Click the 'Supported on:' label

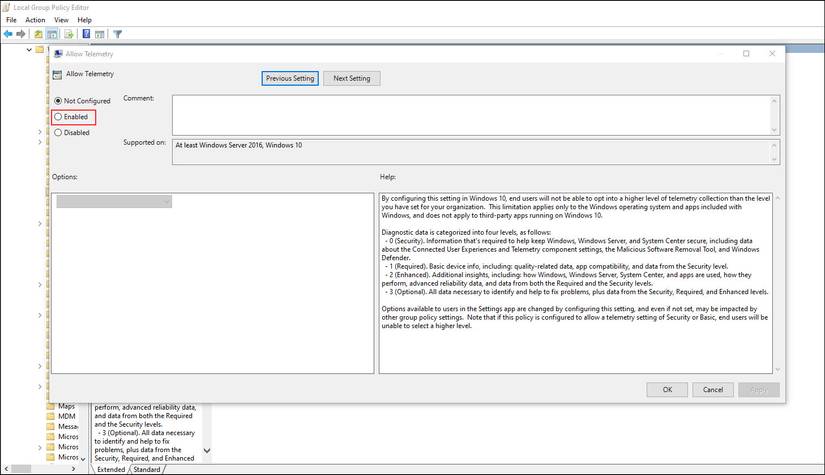pyautogui.click(x=145, y=143)
